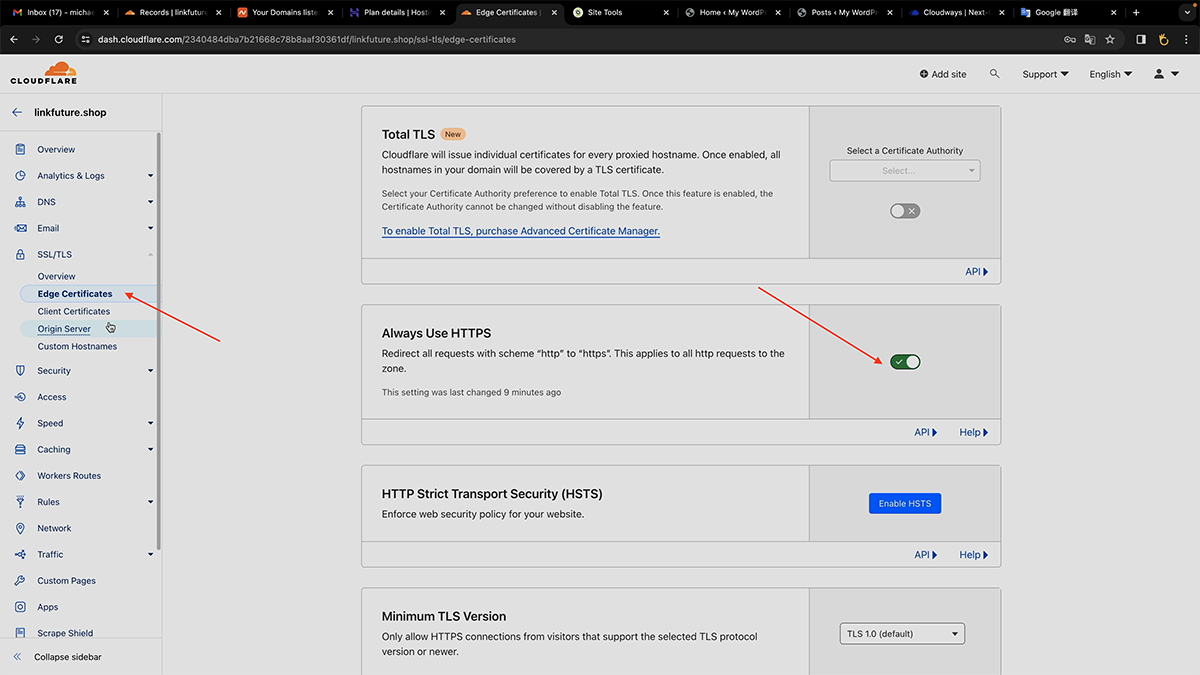This screenshot has height=675, width=1200.
Task: Click the browser address bar URL
Action: pos(308,39)
